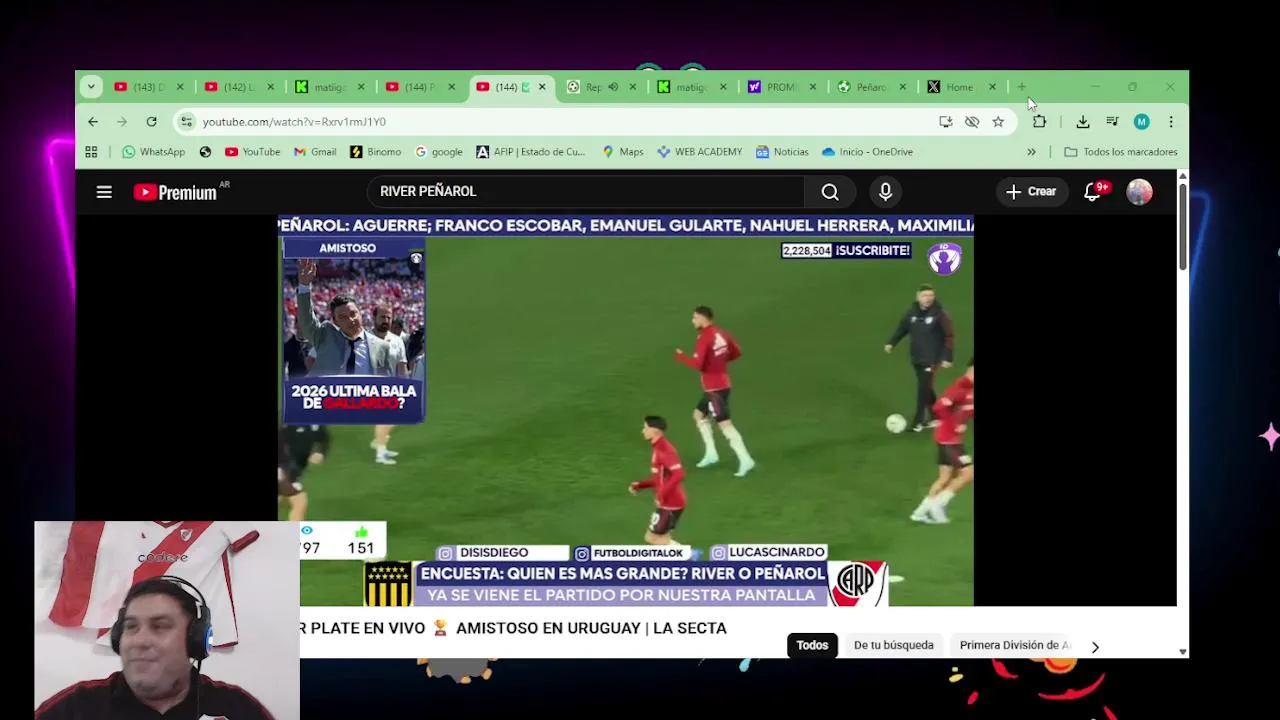Open the YouTube bookmark

pyautogui.click(x=252, y=152)
